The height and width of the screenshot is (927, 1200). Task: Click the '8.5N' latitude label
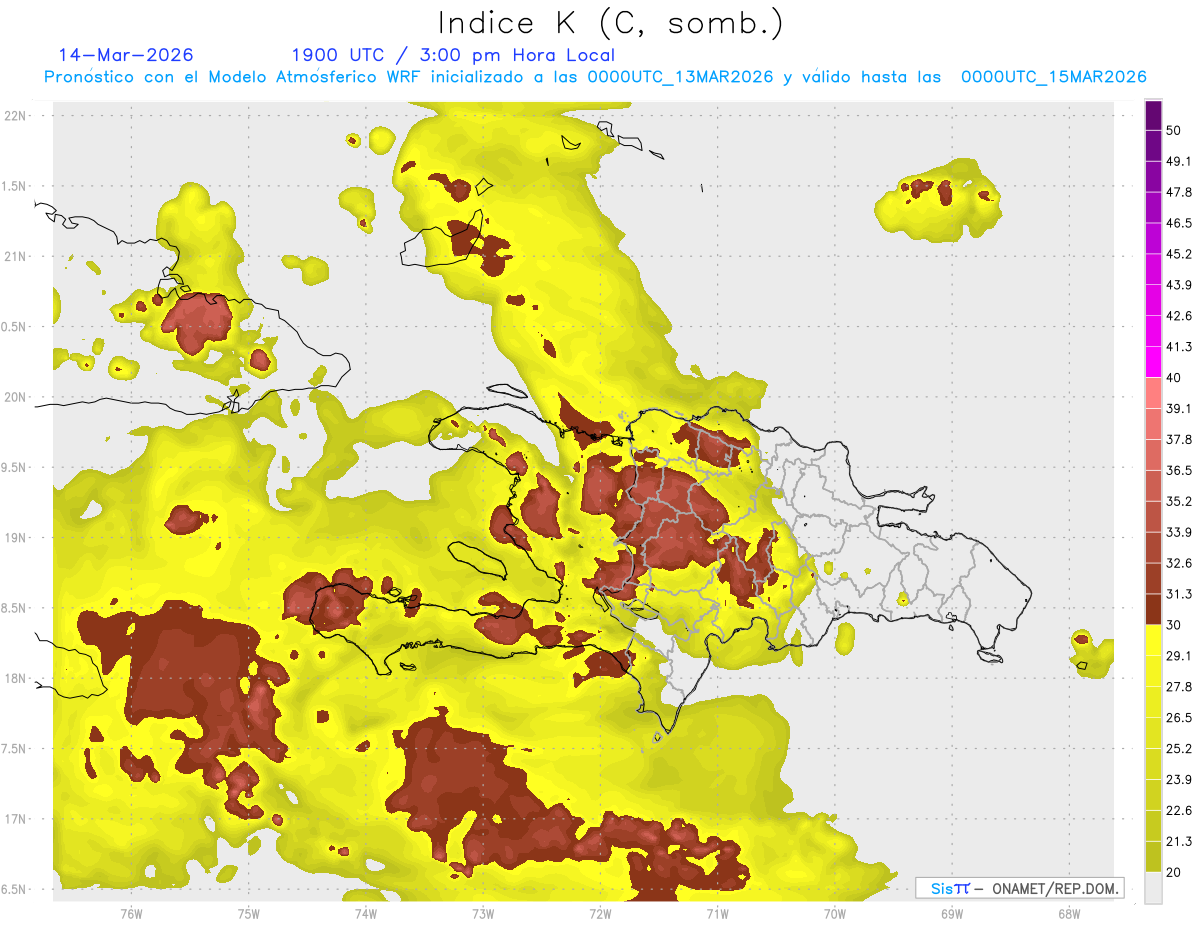[x=13, y=608]
